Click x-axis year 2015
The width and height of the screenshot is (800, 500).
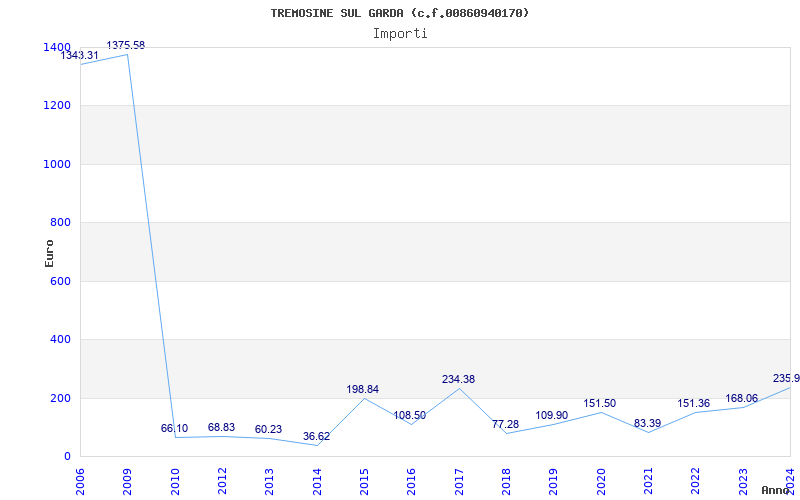(x=364, y=481)
